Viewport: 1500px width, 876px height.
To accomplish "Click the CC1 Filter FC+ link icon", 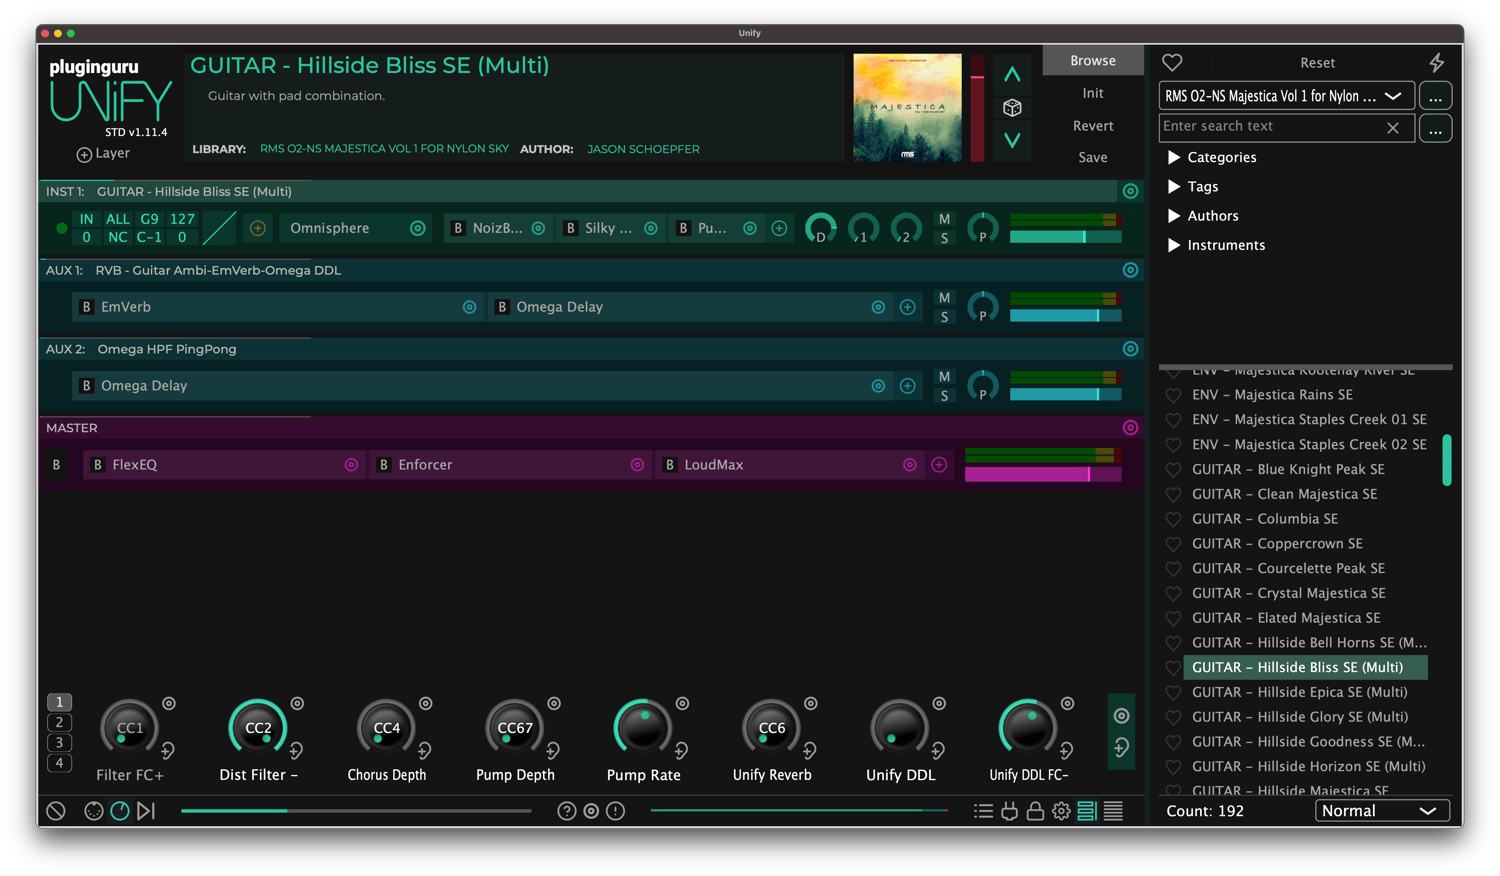I will coord(167,750).
